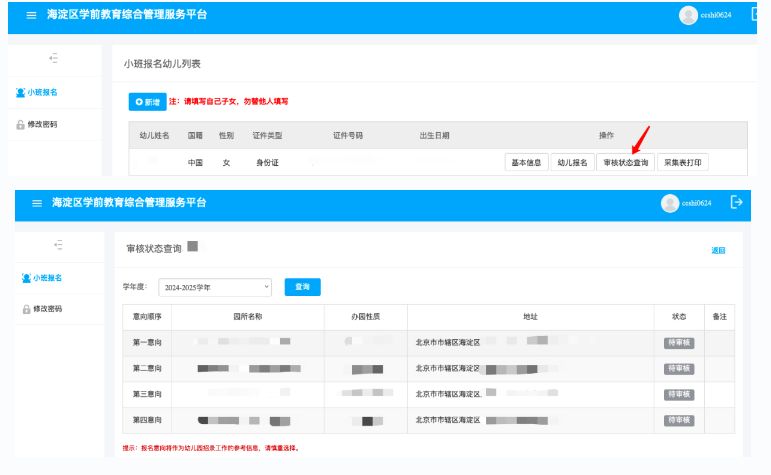The height and width of the screenshot is (475, 771).
Task: Click 审核状态查询 page heading
Action: 154,249
